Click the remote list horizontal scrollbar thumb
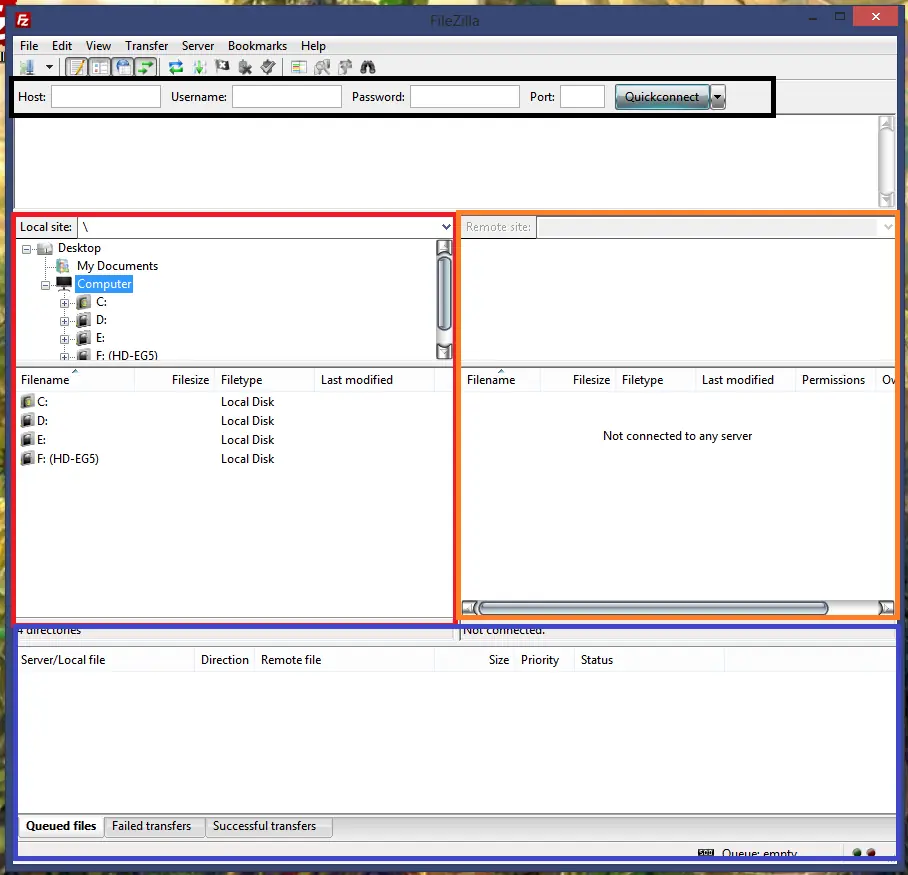Viewport: 908px width, 875px height. point(653,607)
